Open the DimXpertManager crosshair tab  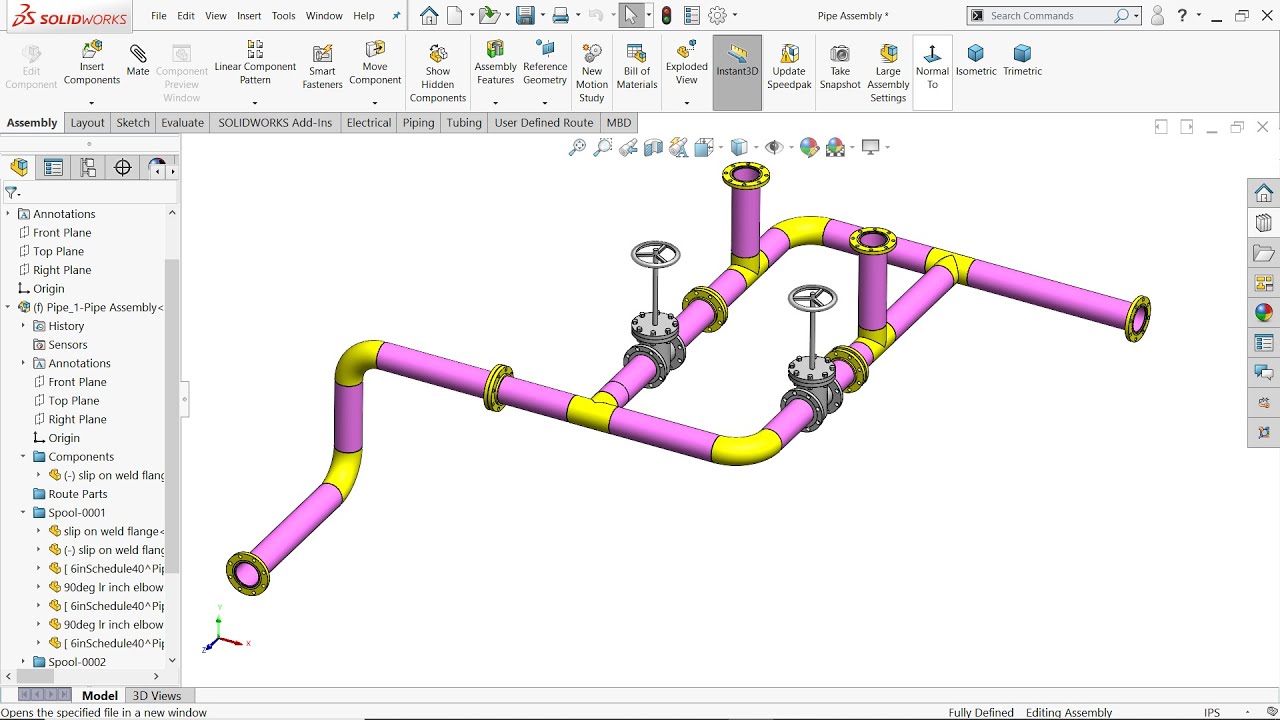click(x=123, y=168)
